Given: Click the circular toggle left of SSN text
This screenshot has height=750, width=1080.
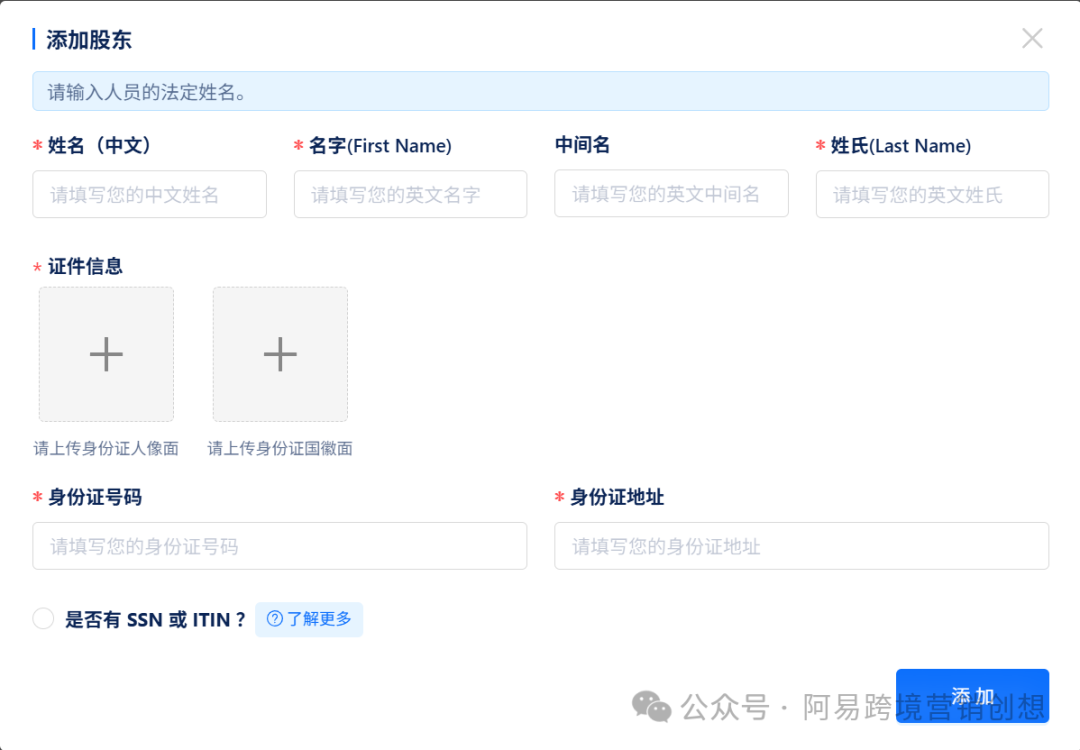Looking at the screenshot, I should (x=43, y=618).
